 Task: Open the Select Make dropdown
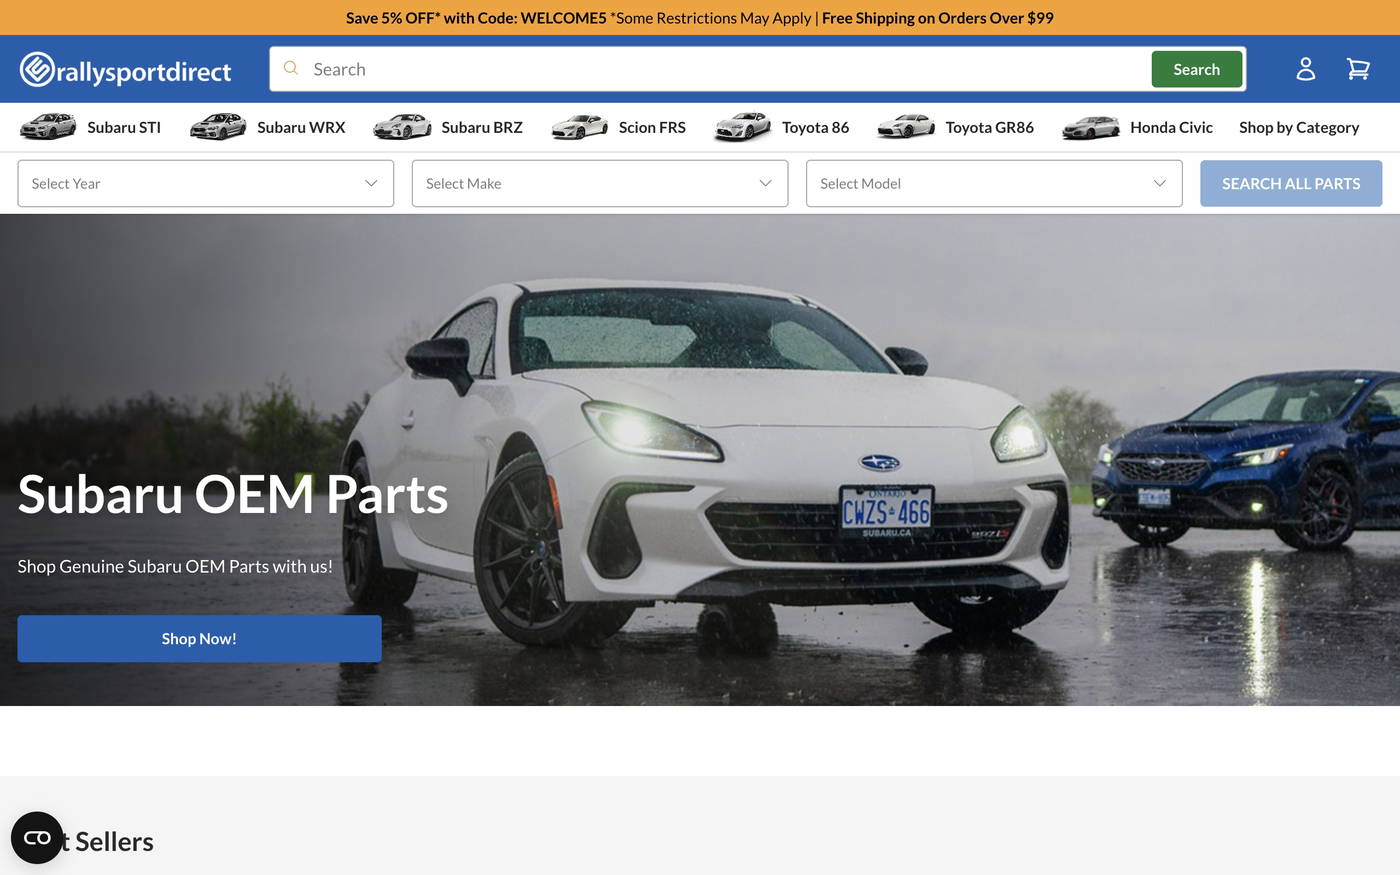click(x=599, y=182)
